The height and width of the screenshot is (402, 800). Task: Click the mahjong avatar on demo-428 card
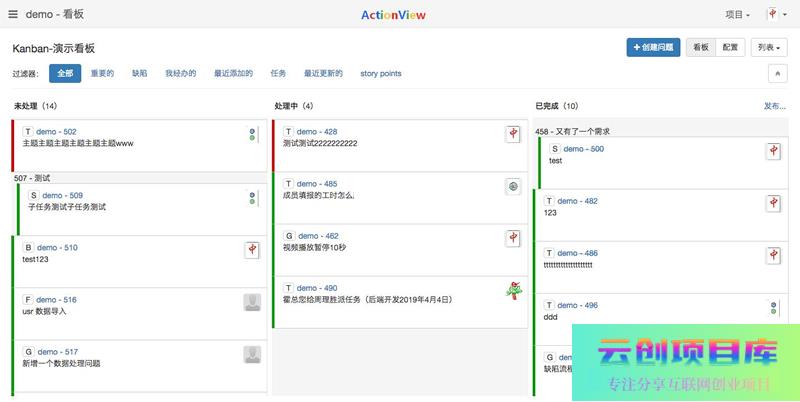pos(512,134)
